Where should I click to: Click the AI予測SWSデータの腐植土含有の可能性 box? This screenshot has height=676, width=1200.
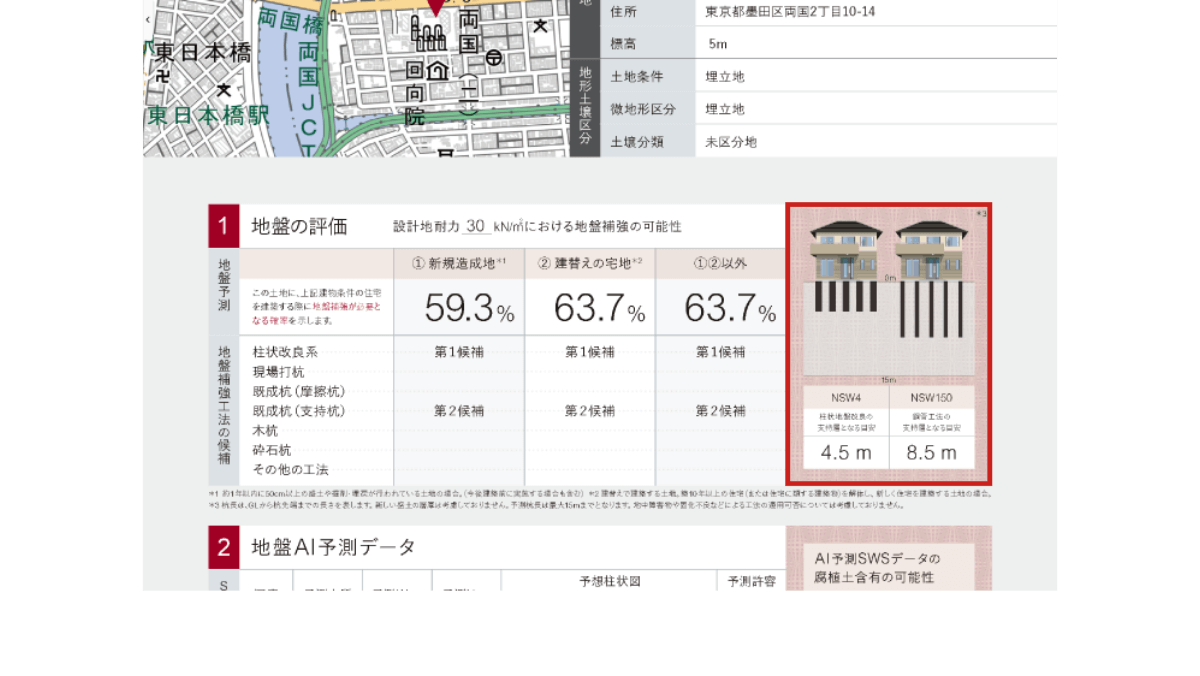[888, 567]
